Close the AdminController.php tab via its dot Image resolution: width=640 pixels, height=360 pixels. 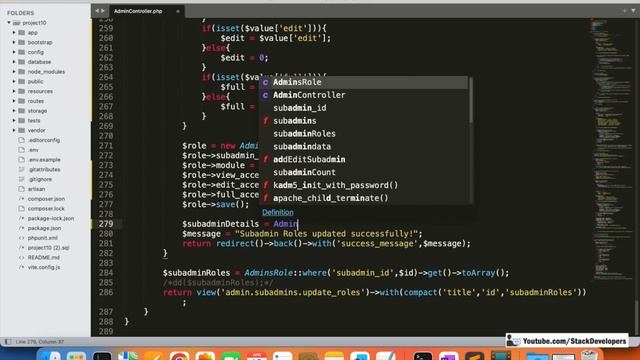point(178,11)
